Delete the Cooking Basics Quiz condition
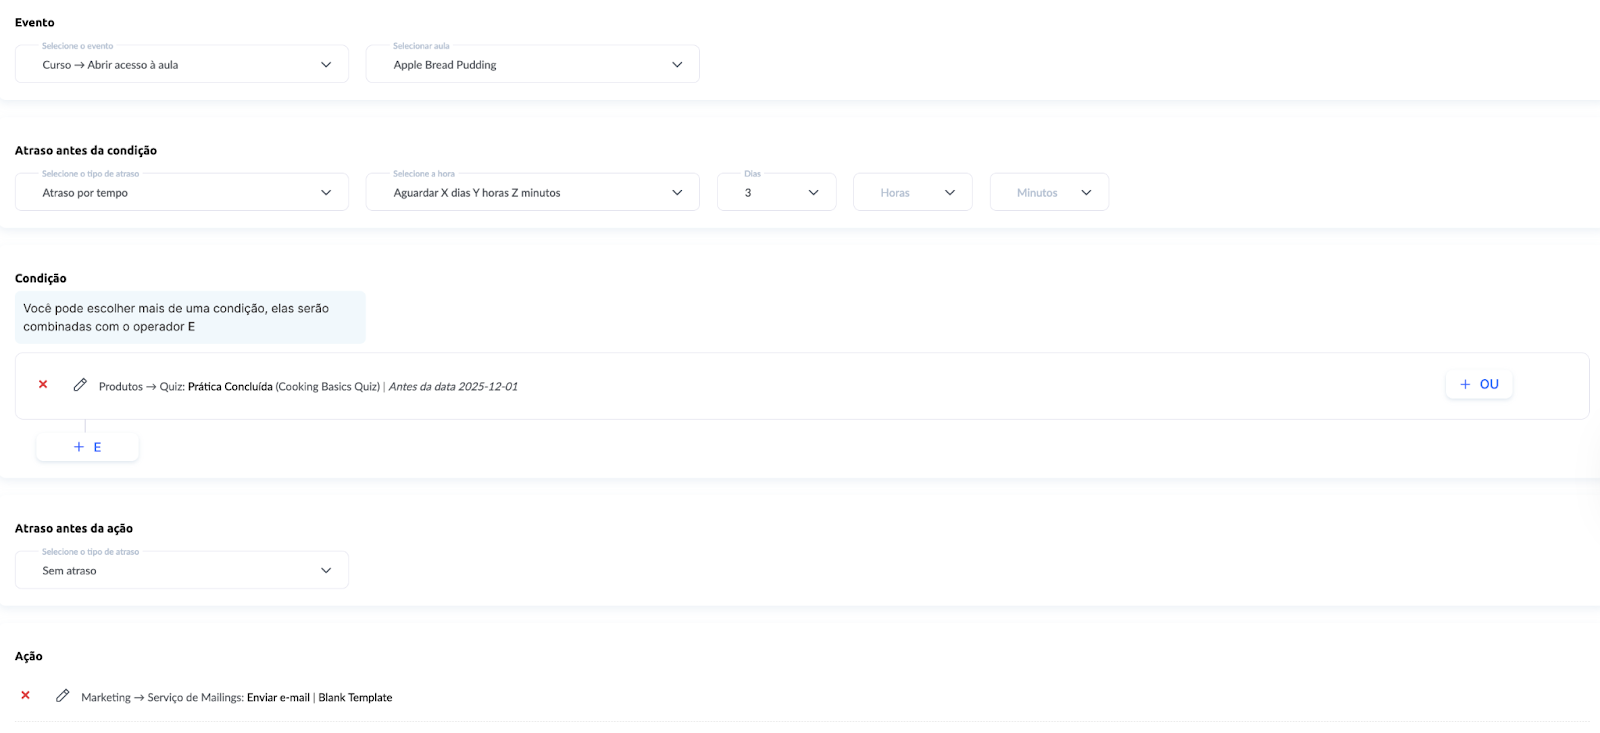Screen dimensions: 1600x733 tap(43, 385)
